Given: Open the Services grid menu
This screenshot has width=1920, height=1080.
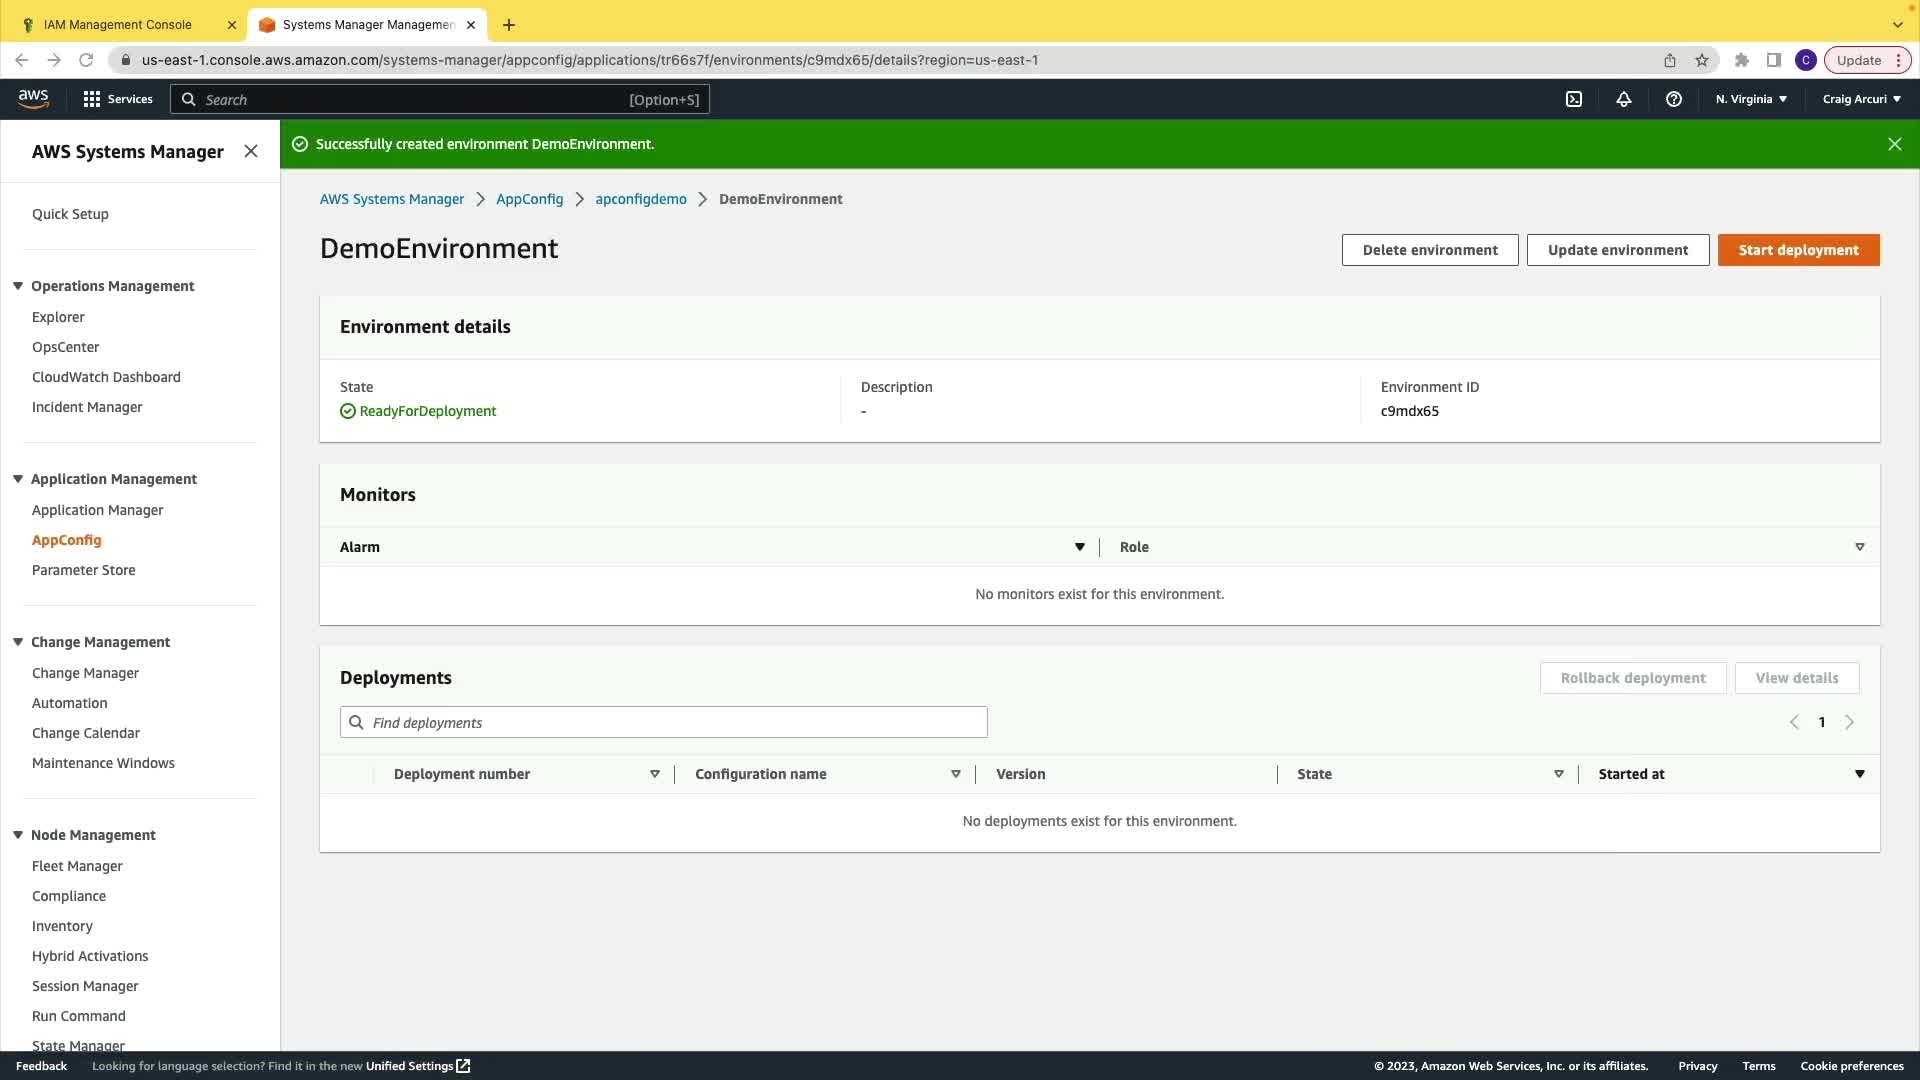Looking at the screenshot, I should (118, 99).
